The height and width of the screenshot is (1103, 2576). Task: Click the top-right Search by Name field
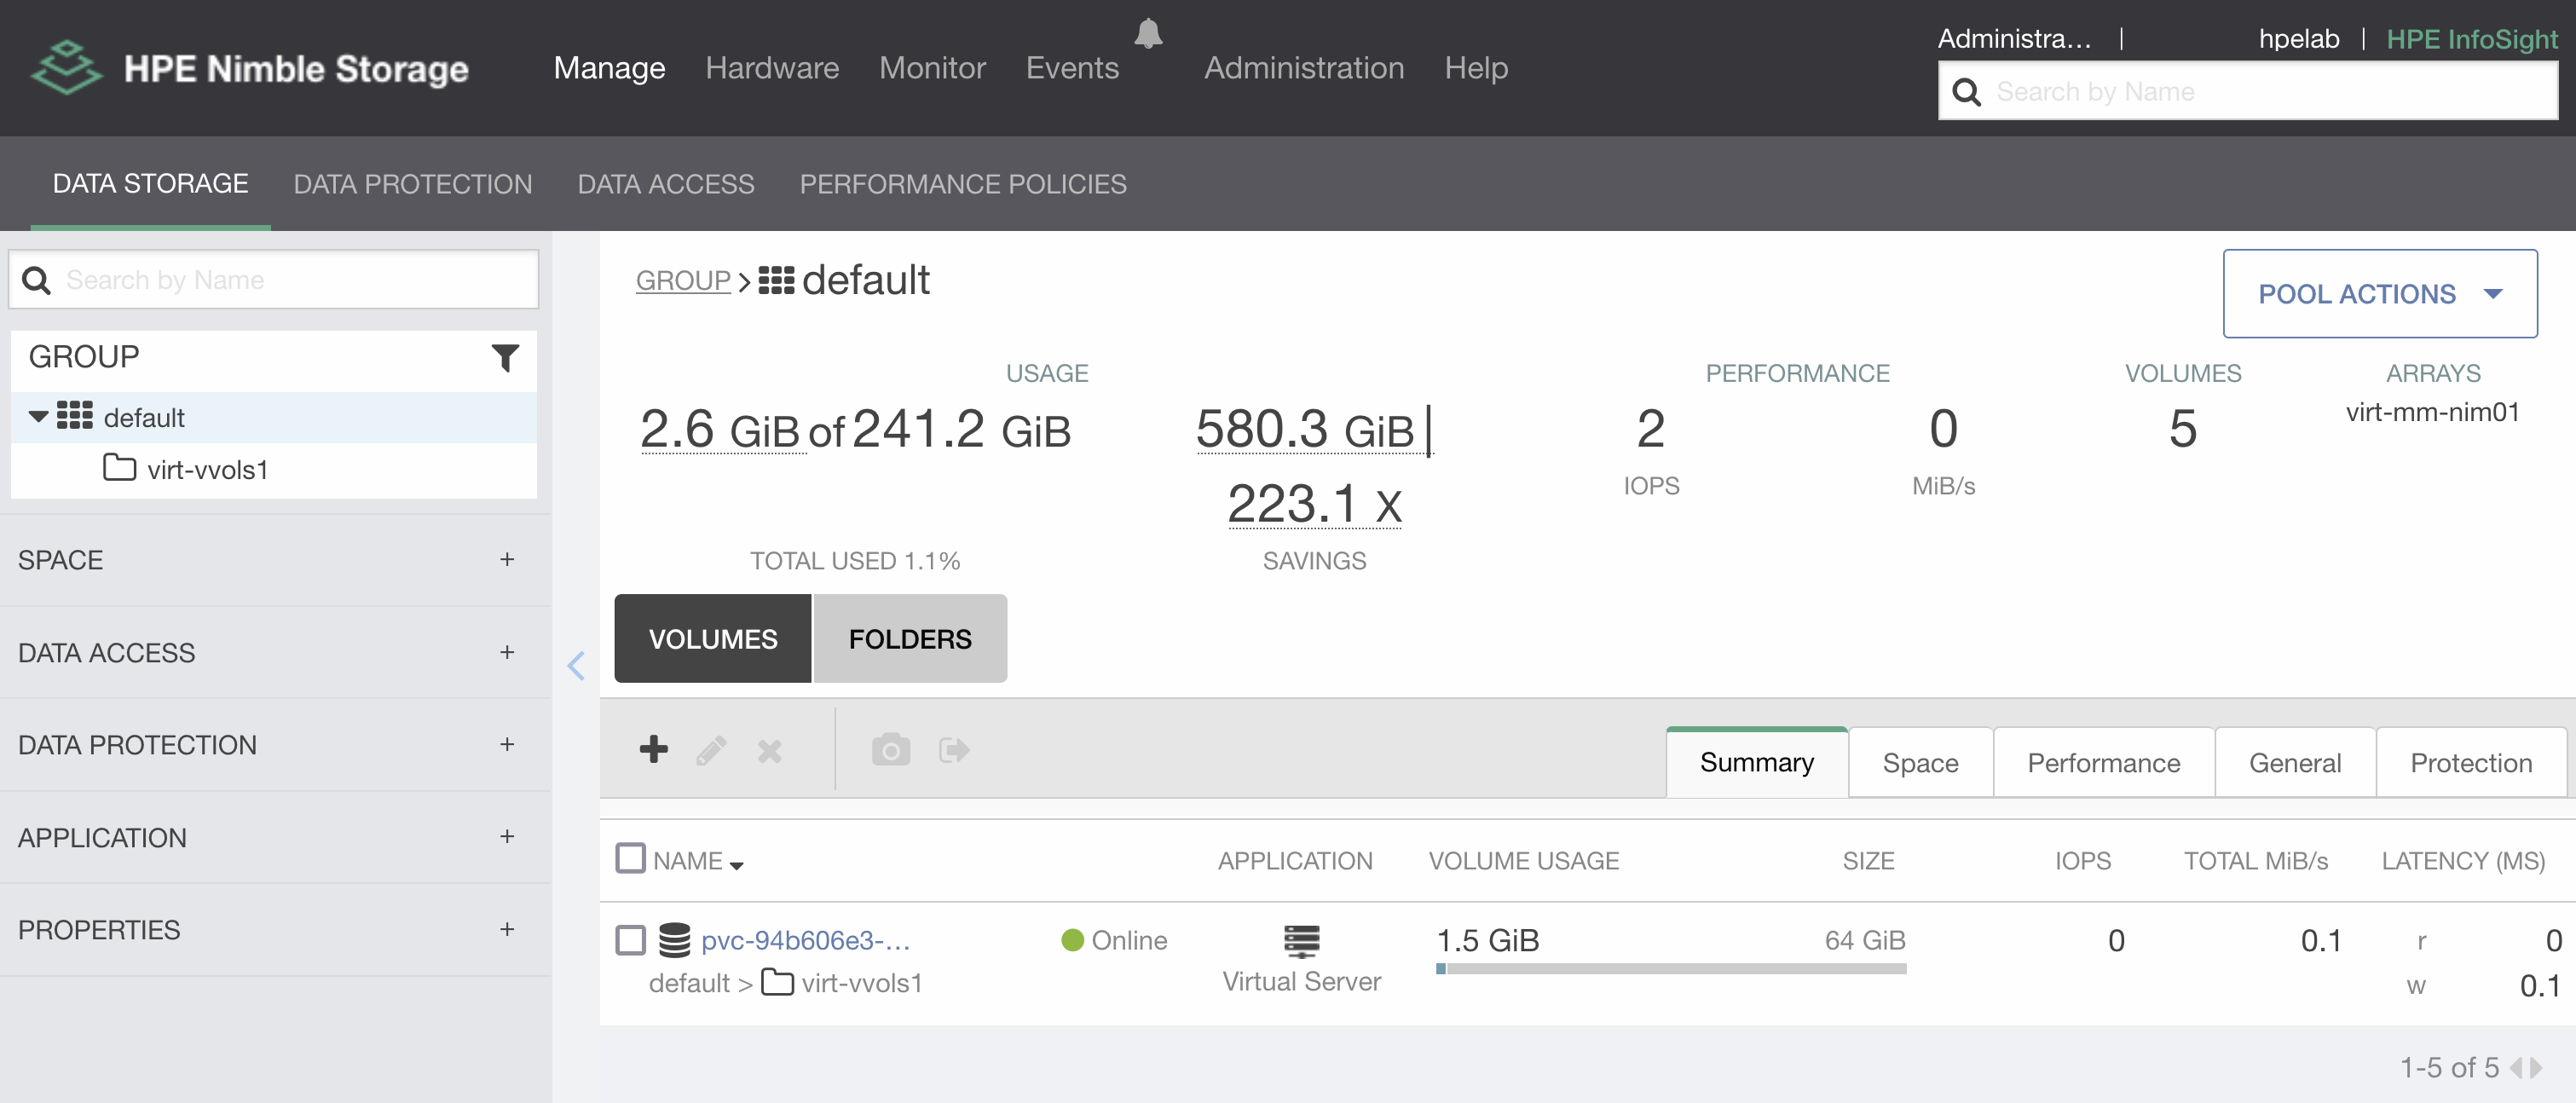2248,91
